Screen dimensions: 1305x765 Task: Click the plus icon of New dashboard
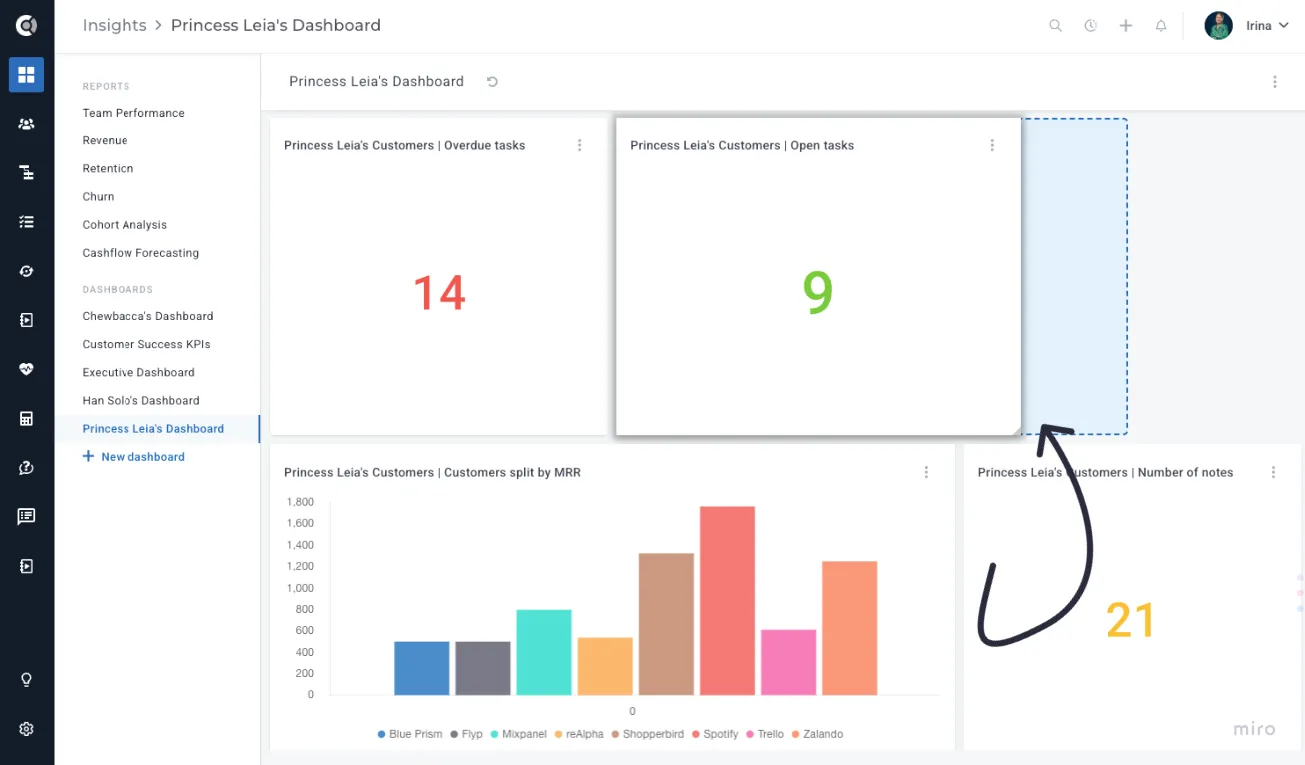click(88, 456)
